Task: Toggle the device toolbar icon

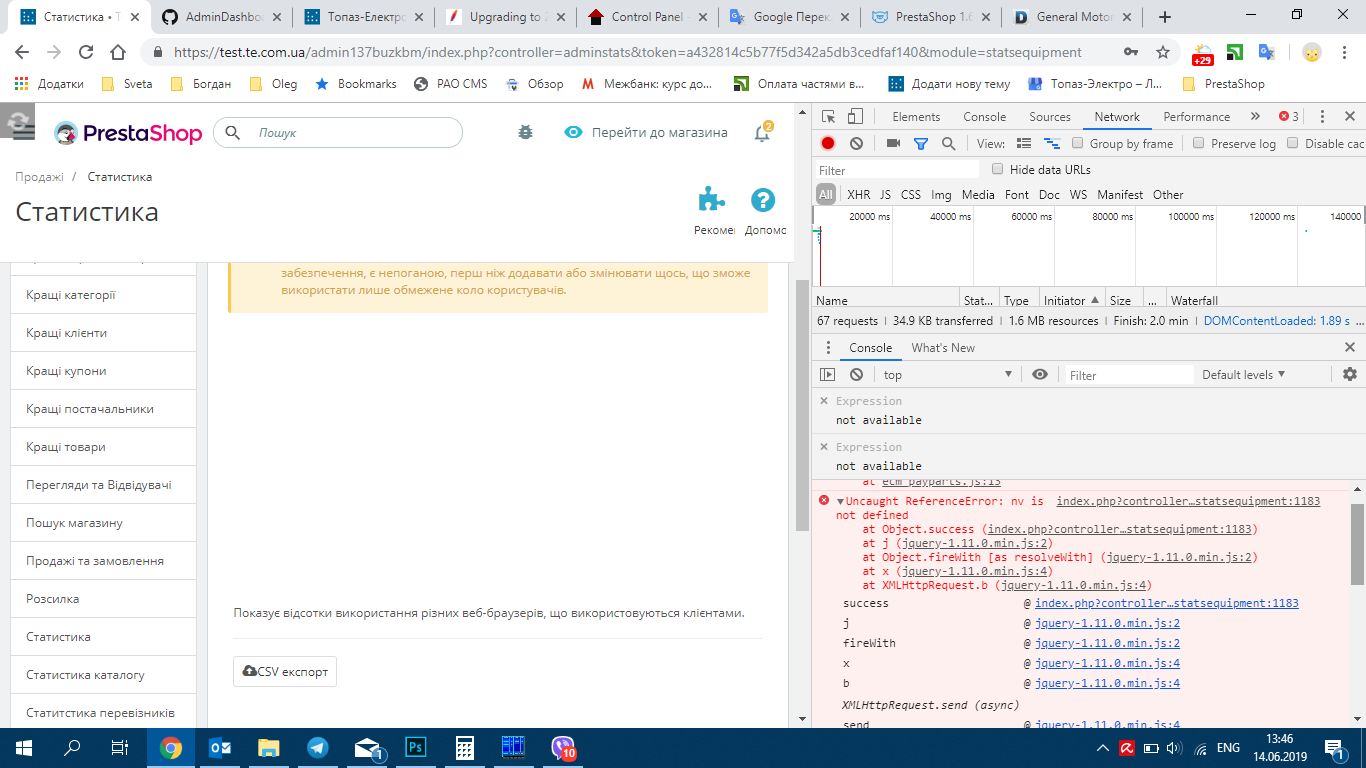Action: tap(856, 117)
